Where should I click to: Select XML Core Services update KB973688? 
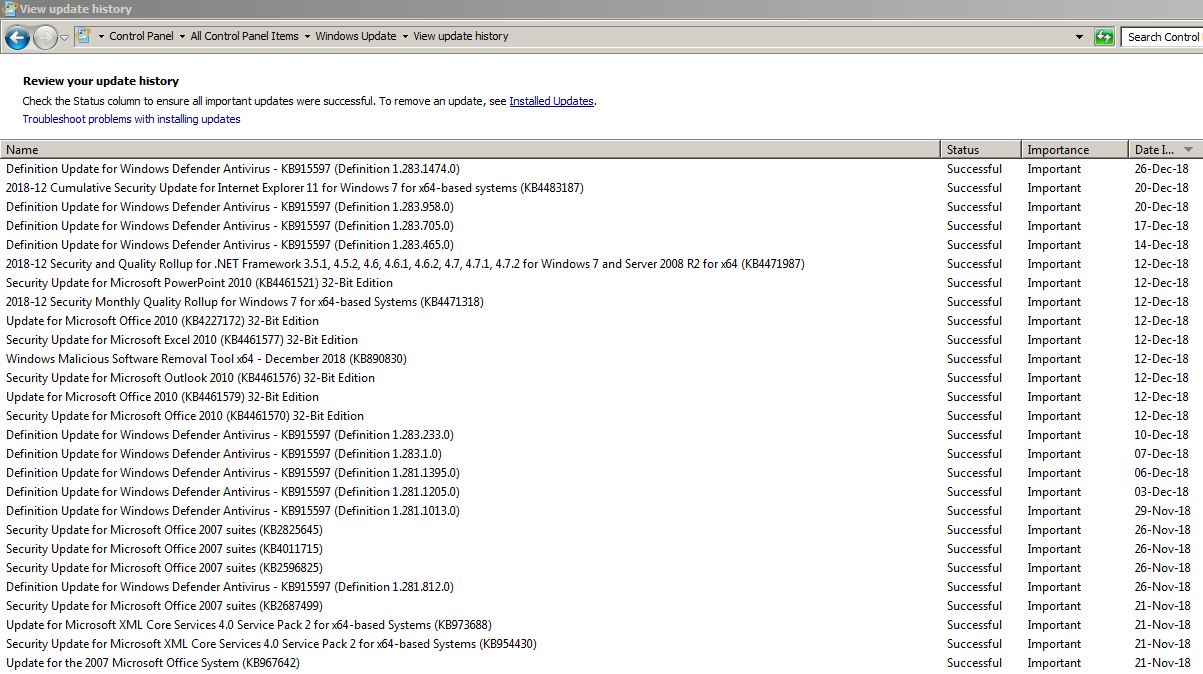point(600,625)
